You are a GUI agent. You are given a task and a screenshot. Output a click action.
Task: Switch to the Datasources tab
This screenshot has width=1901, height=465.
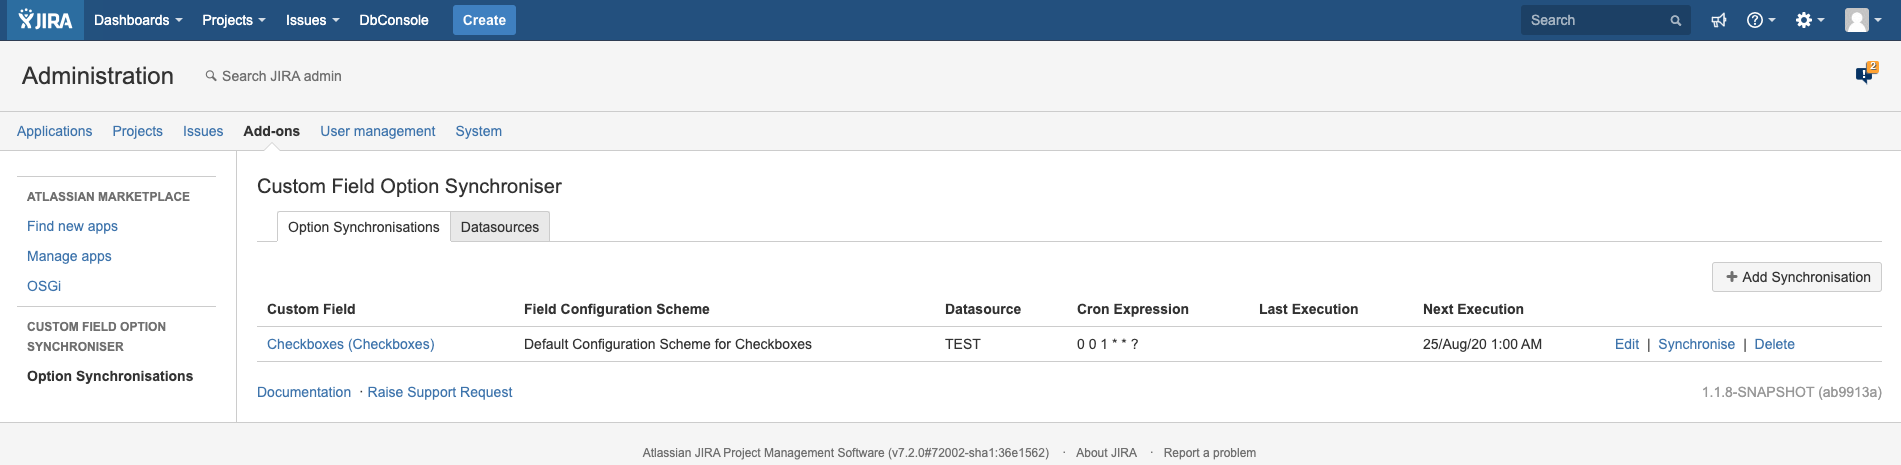[x=499, y=227]
